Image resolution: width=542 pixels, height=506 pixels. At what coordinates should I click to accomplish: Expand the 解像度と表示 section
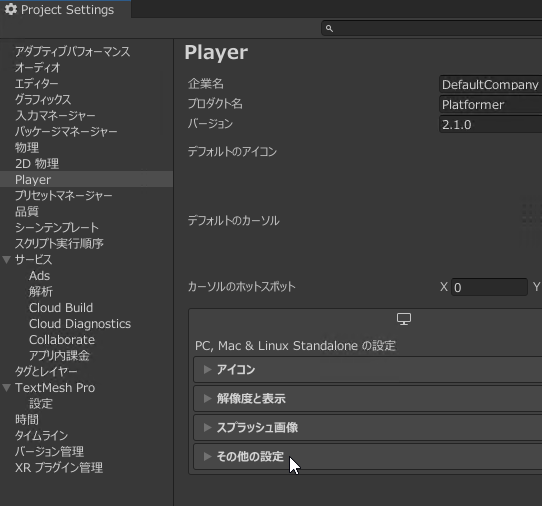[367, 399]
